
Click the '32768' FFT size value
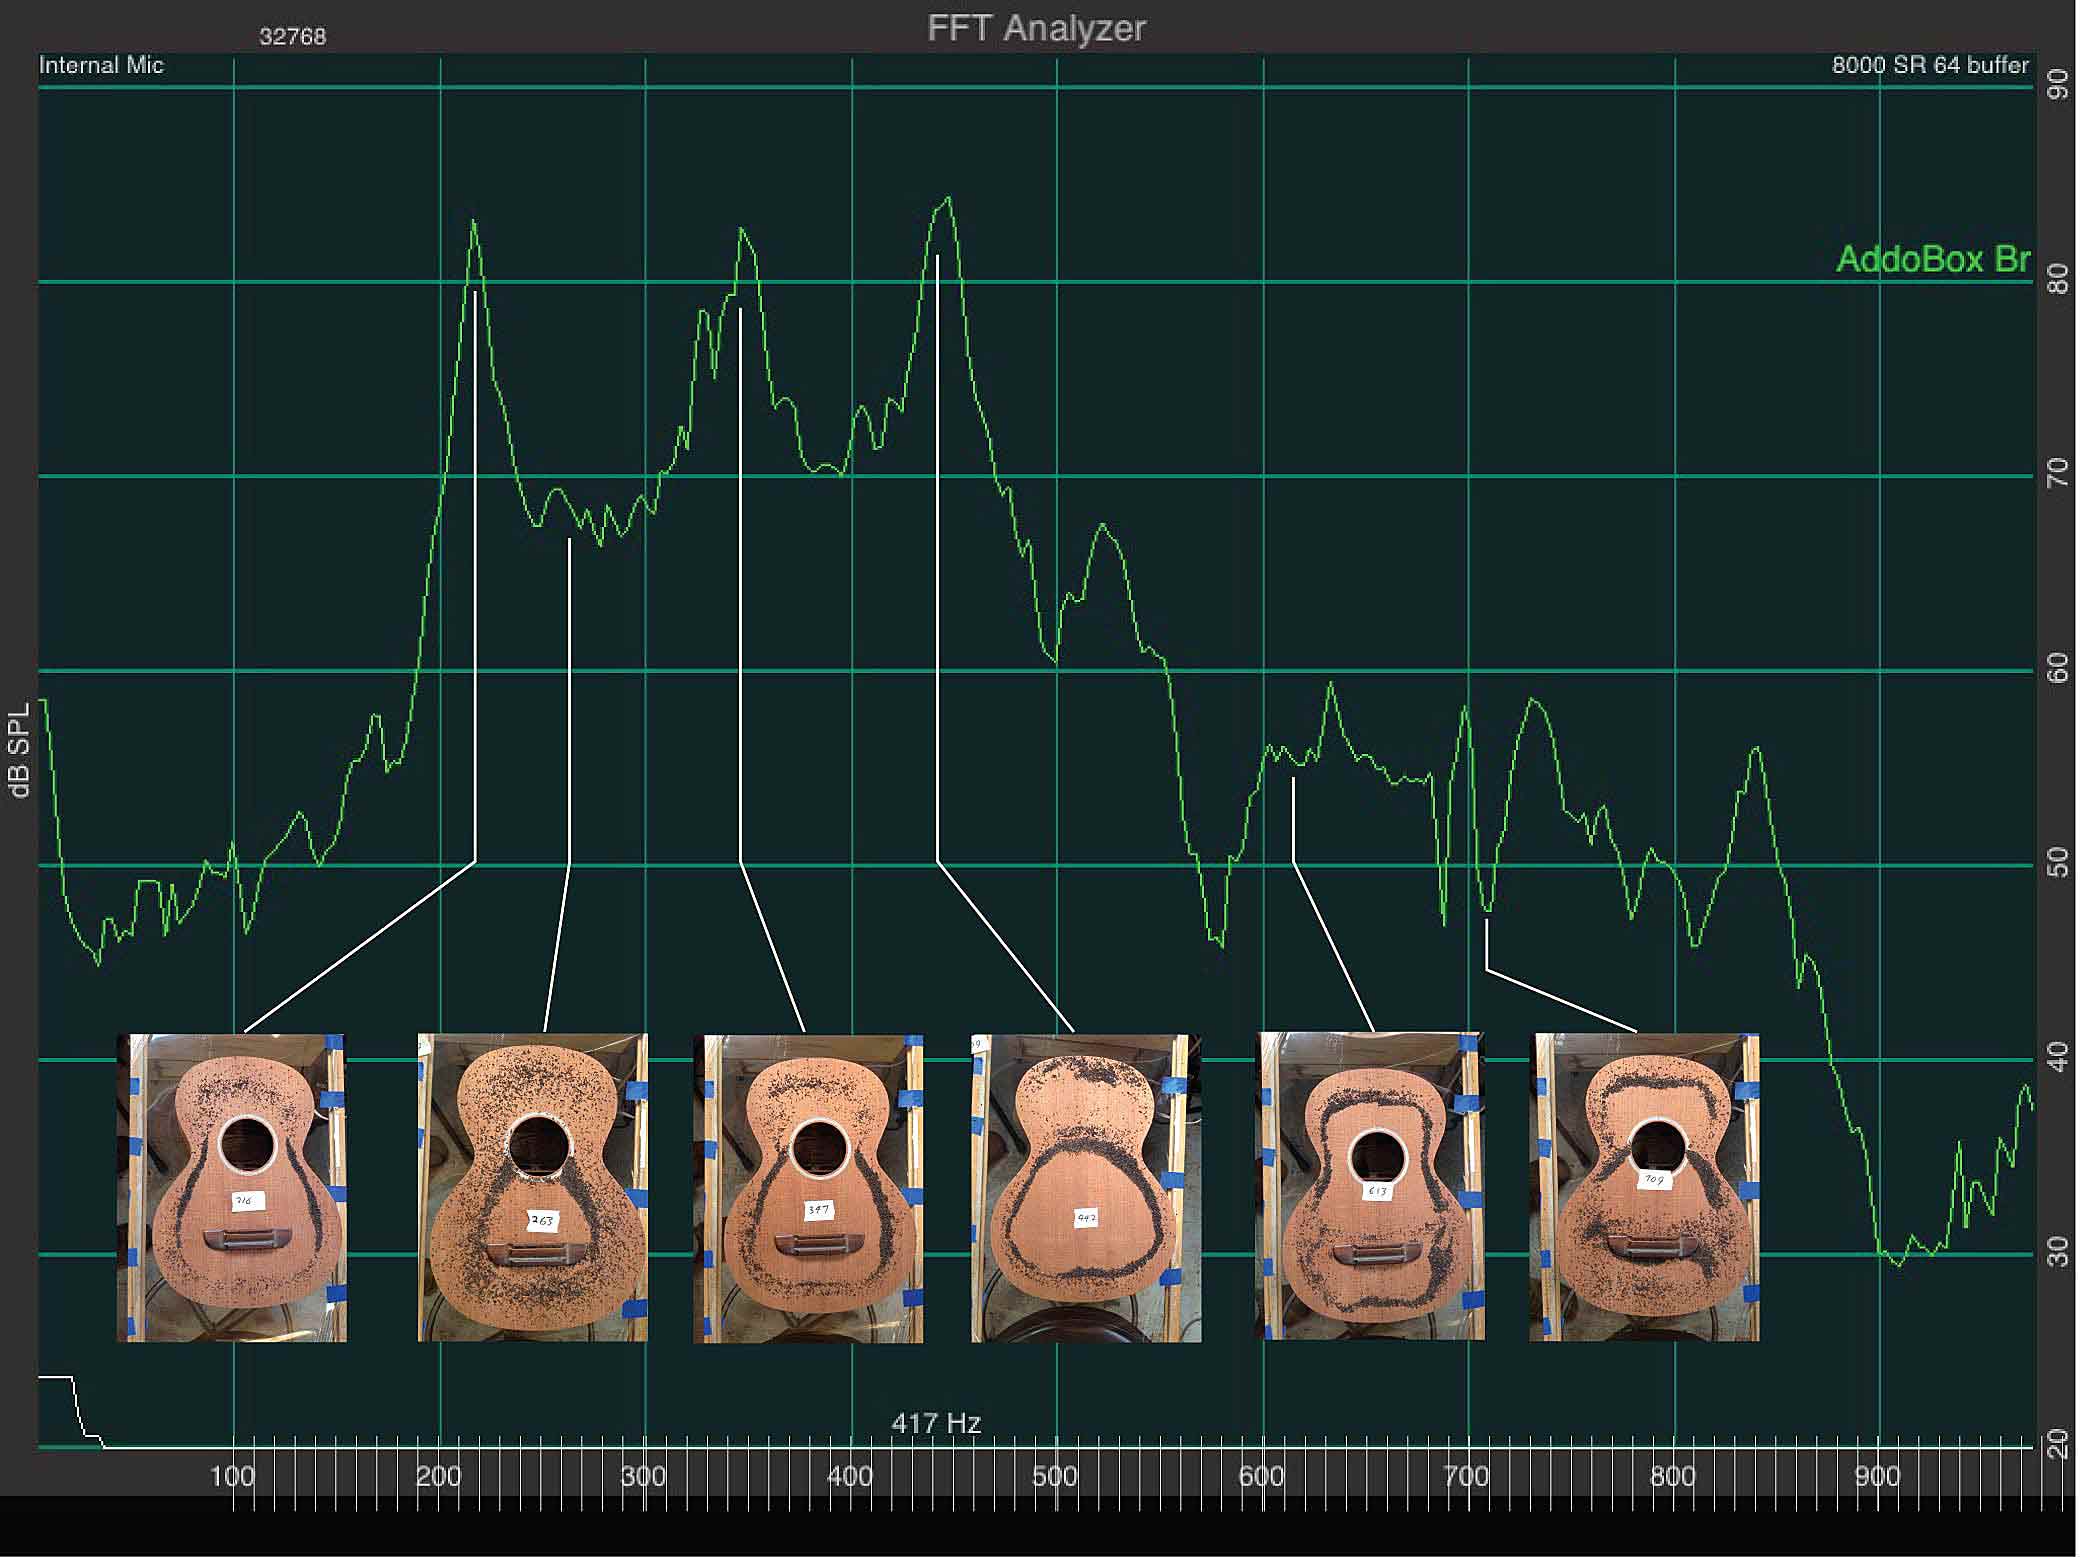pos(292,37)
